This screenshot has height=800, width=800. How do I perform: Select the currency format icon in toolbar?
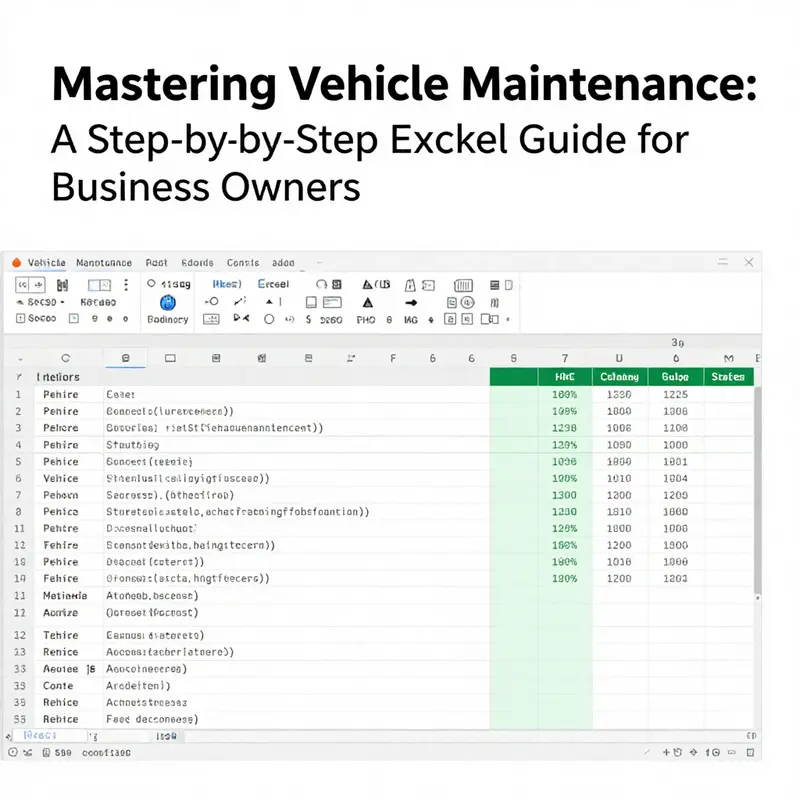coord(308,319)
